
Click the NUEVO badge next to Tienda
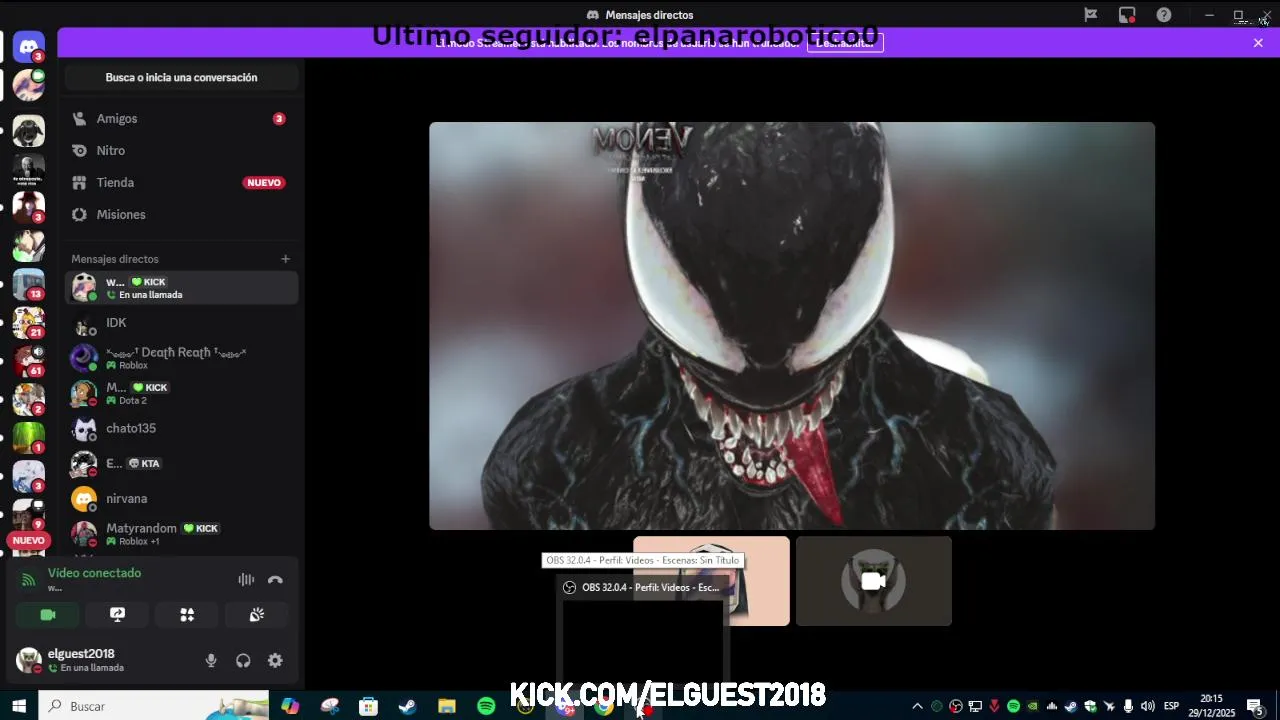pos(264,183)
